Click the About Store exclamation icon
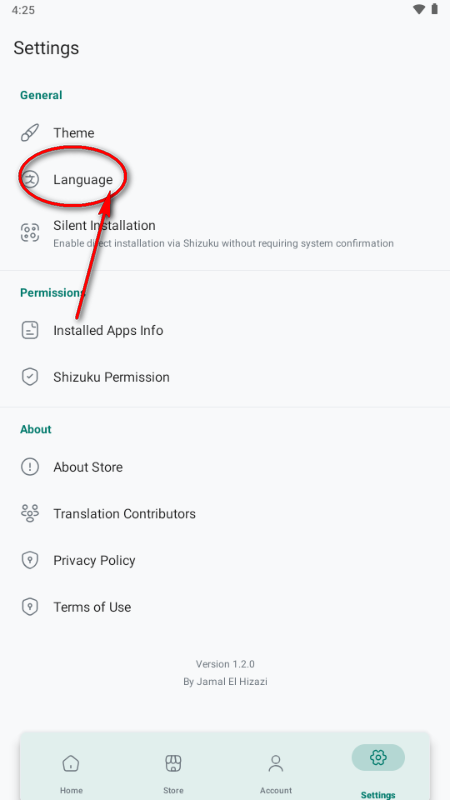 coord(30,467)
